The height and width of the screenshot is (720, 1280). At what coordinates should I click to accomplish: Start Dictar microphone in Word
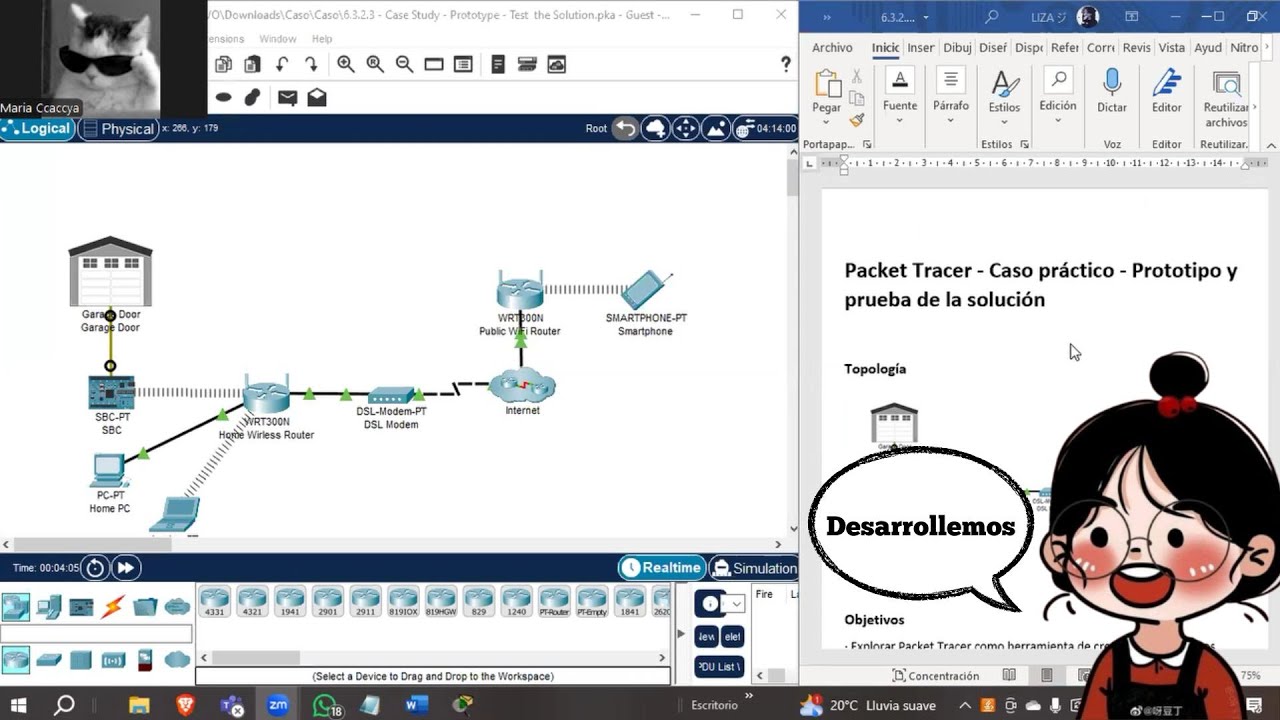coord(1112,90)
